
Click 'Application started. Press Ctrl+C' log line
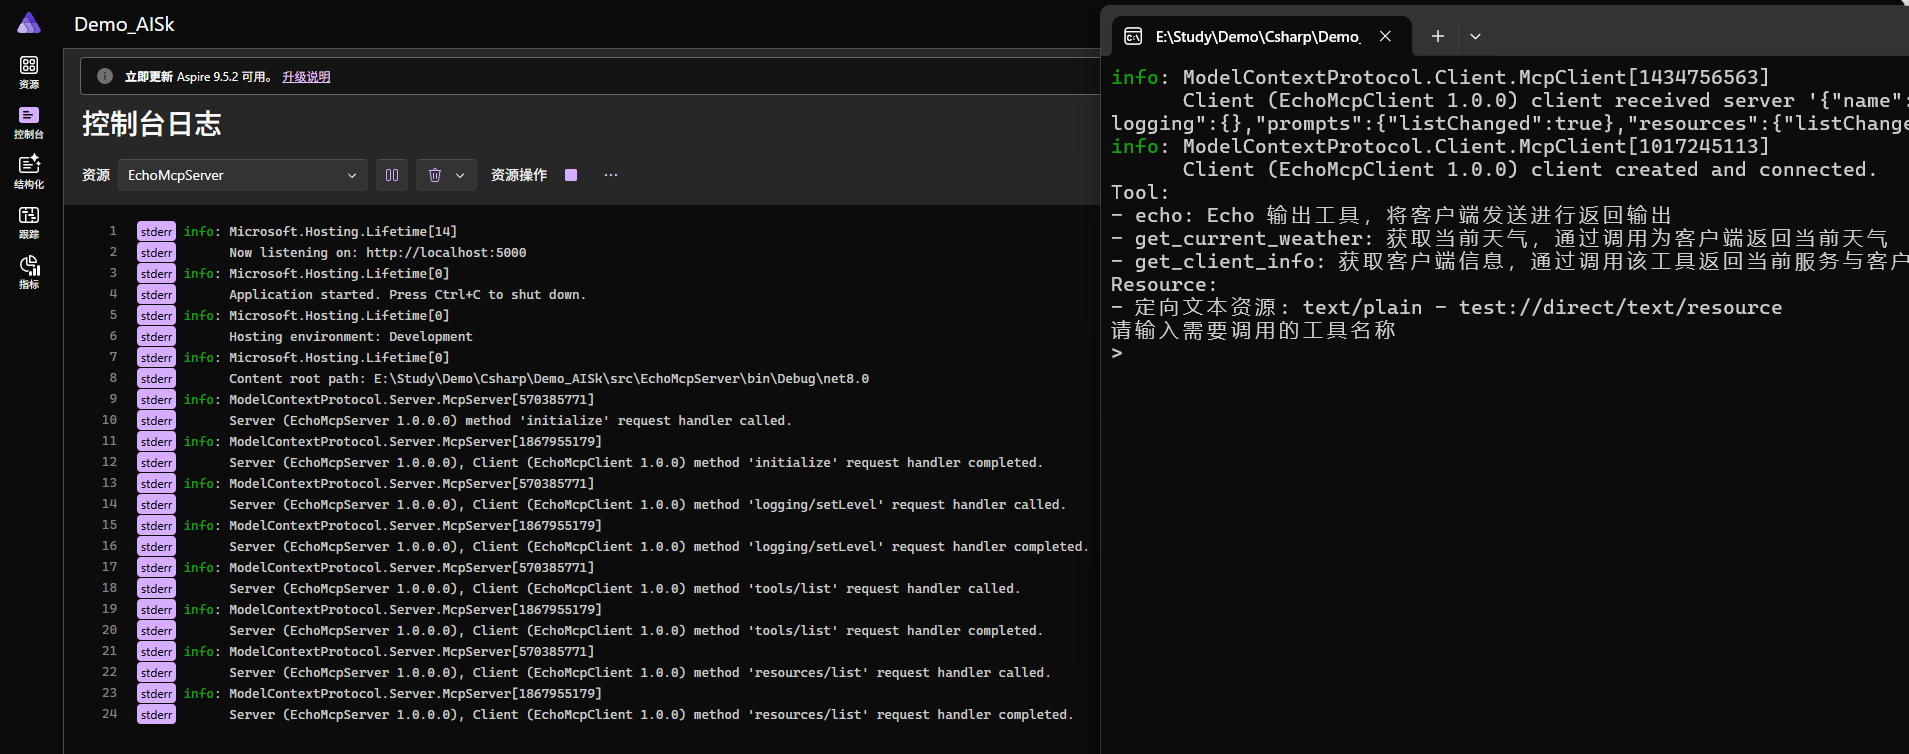408,295
